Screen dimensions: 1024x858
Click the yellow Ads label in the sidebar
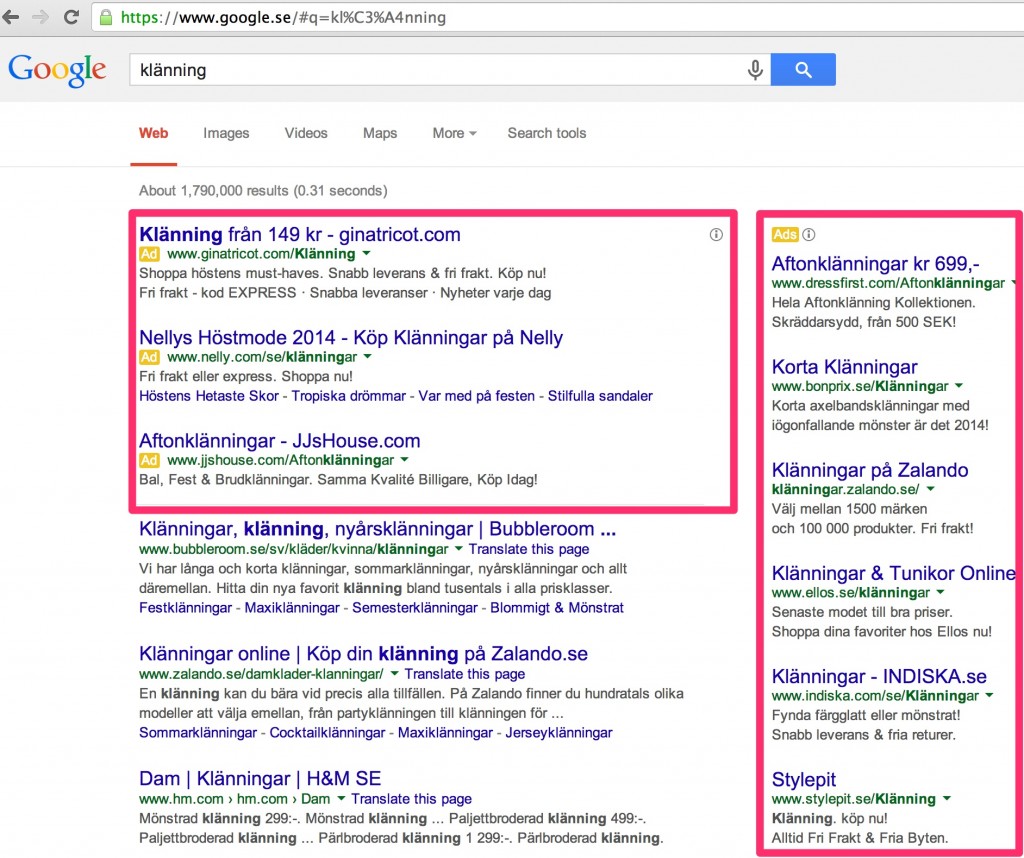coord(785,234)
